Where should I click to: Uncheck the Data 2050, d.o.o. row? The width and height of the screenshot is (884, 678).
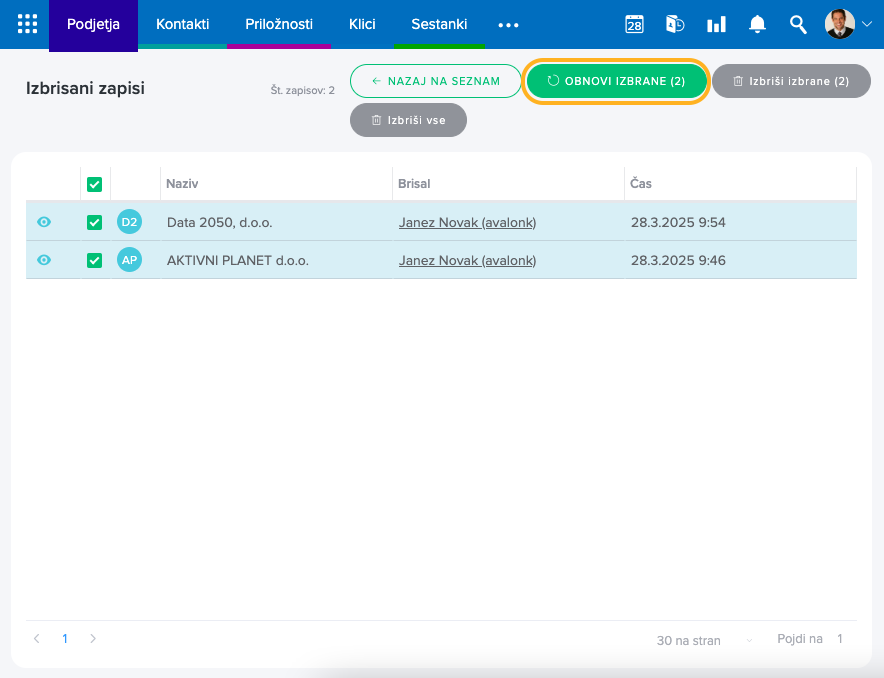tap(95, 222)
